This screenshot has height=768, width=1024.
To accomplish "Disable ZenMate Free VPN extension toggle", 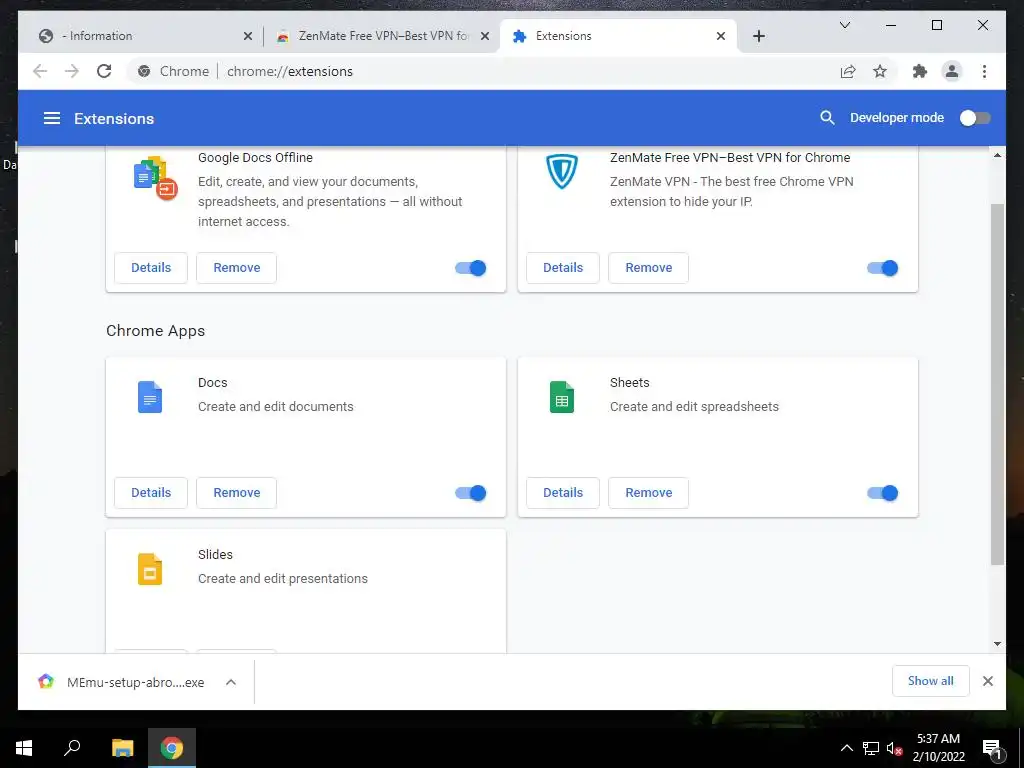I will pos(883,268).
